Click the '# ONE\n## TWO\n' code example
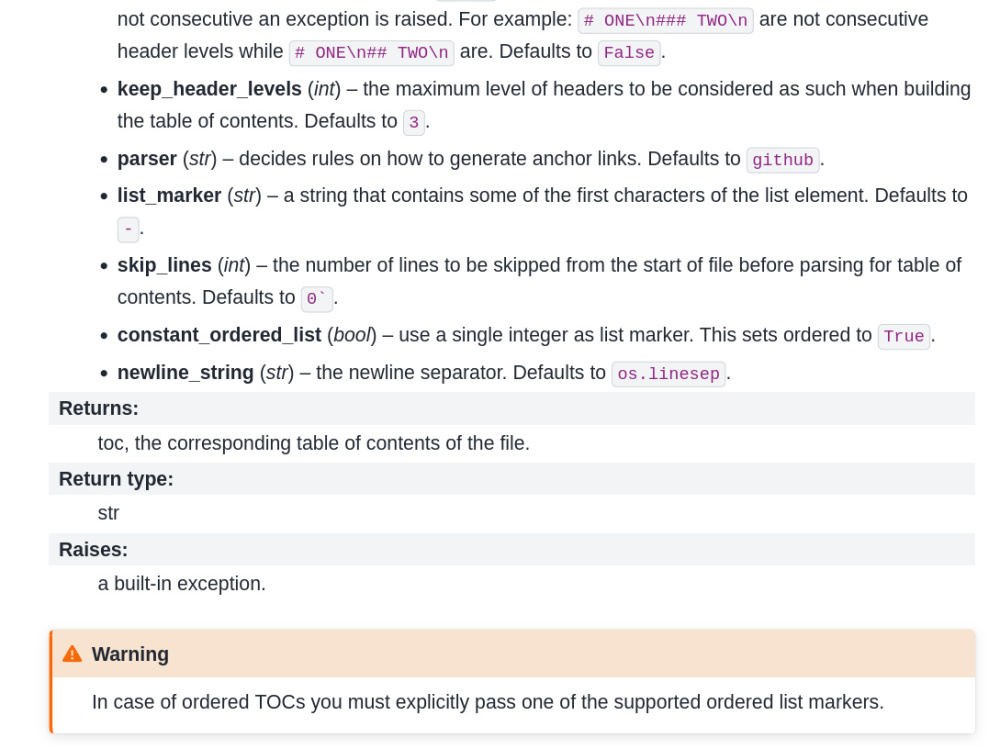This screenshot has height=749, width=1000. 371,52
